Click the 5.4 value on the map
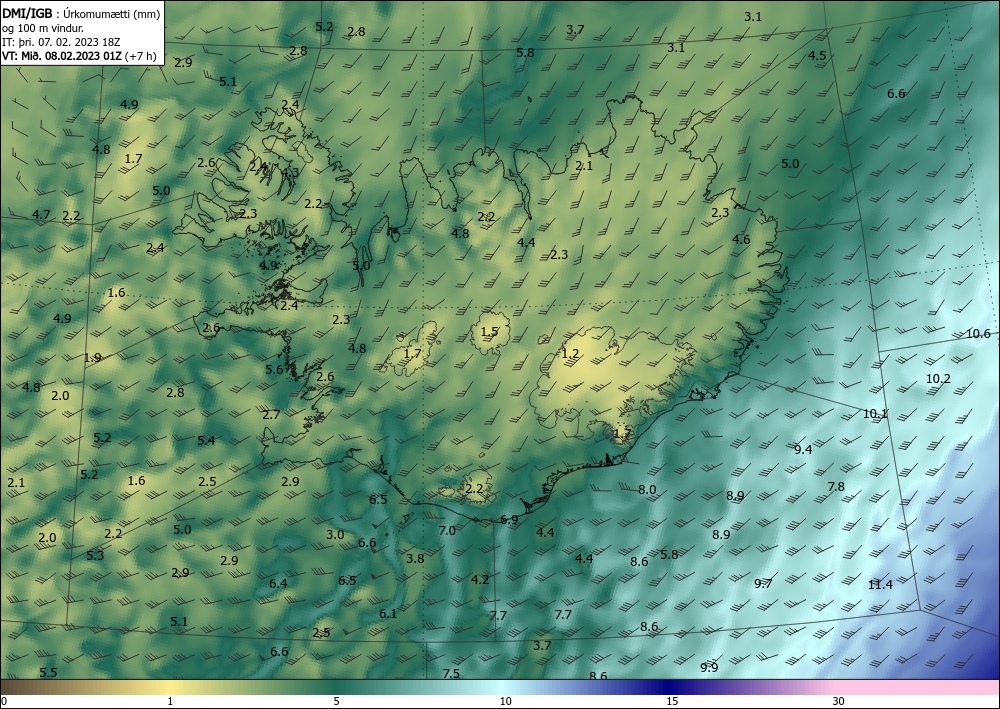Screen dimensions: 1000x709 pyautogui.click(x=206, y=440)
